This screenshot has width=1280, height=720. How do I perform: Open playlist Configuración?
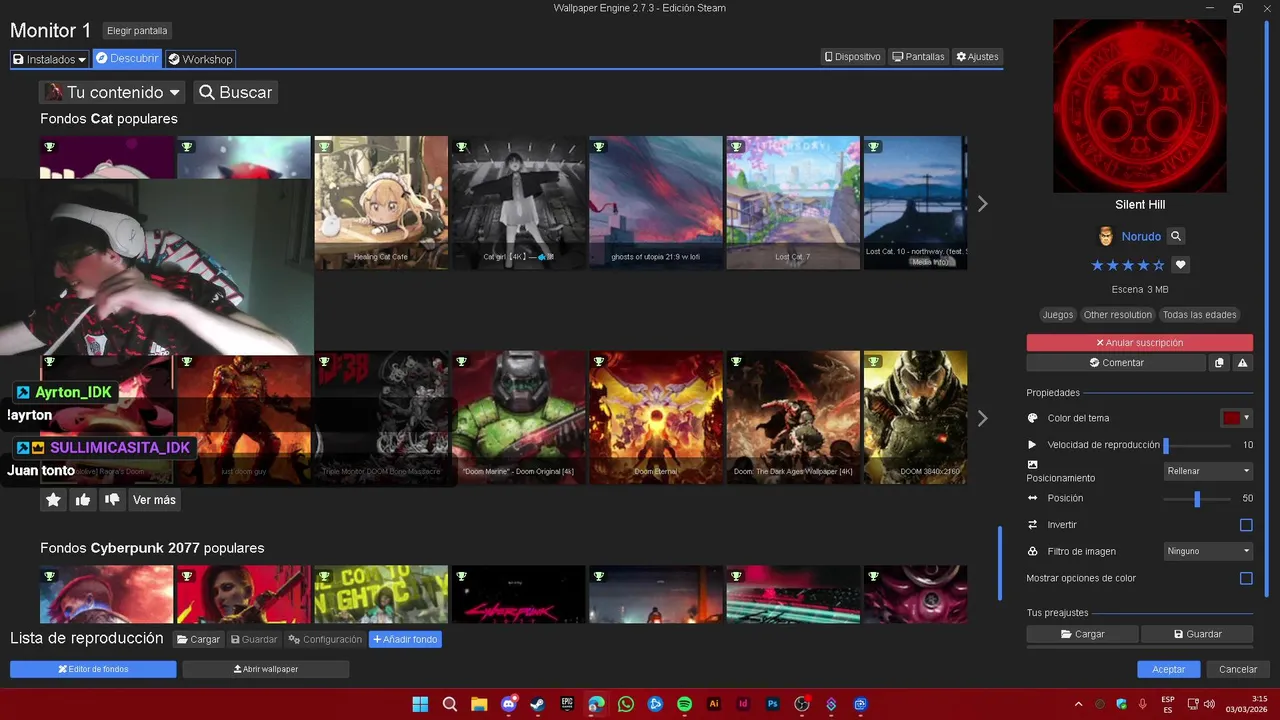325,639
